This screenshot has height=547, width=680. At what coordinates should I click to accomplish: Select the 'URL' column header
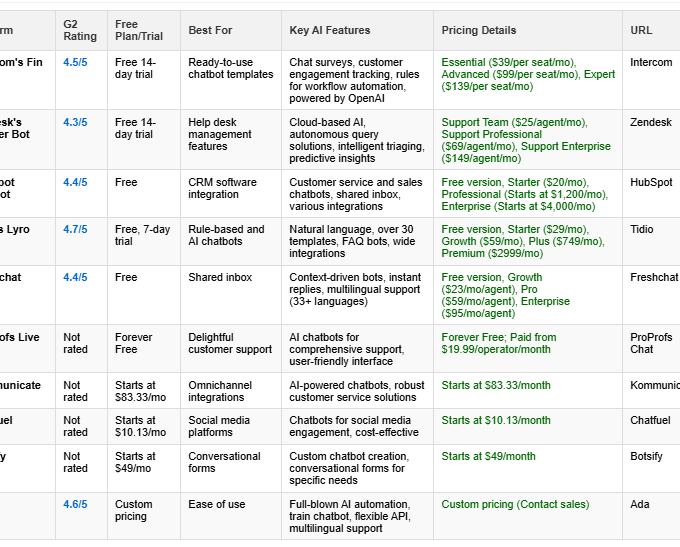641,31
